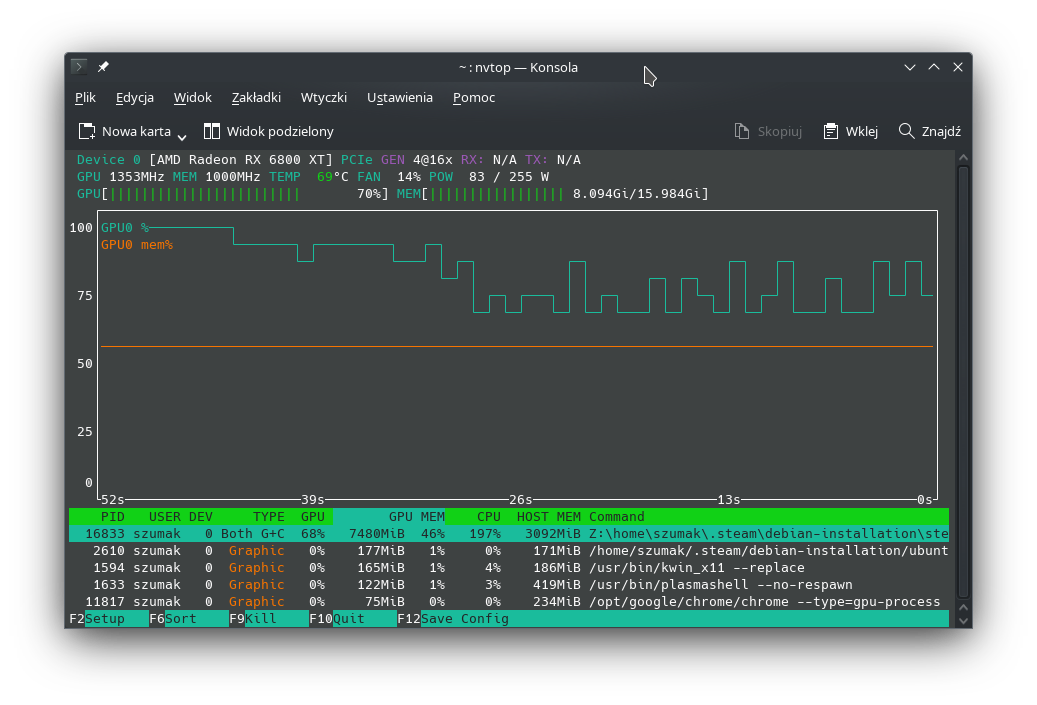Open the Zakładki menu
Viewport: 1037px width, 705px height.
coord(256,97)
